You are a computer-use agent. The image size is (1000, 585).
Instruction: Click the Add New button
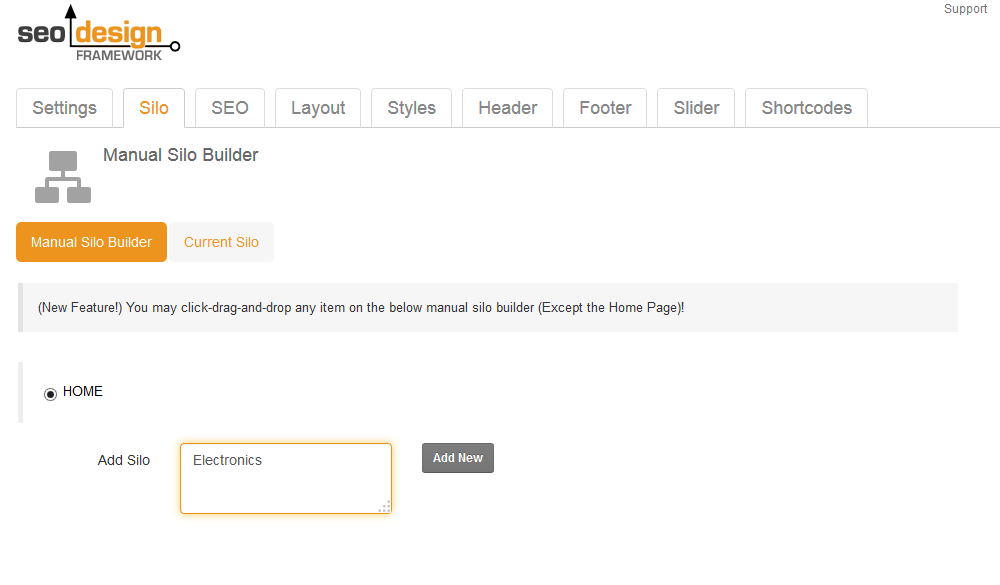[458, 458]
